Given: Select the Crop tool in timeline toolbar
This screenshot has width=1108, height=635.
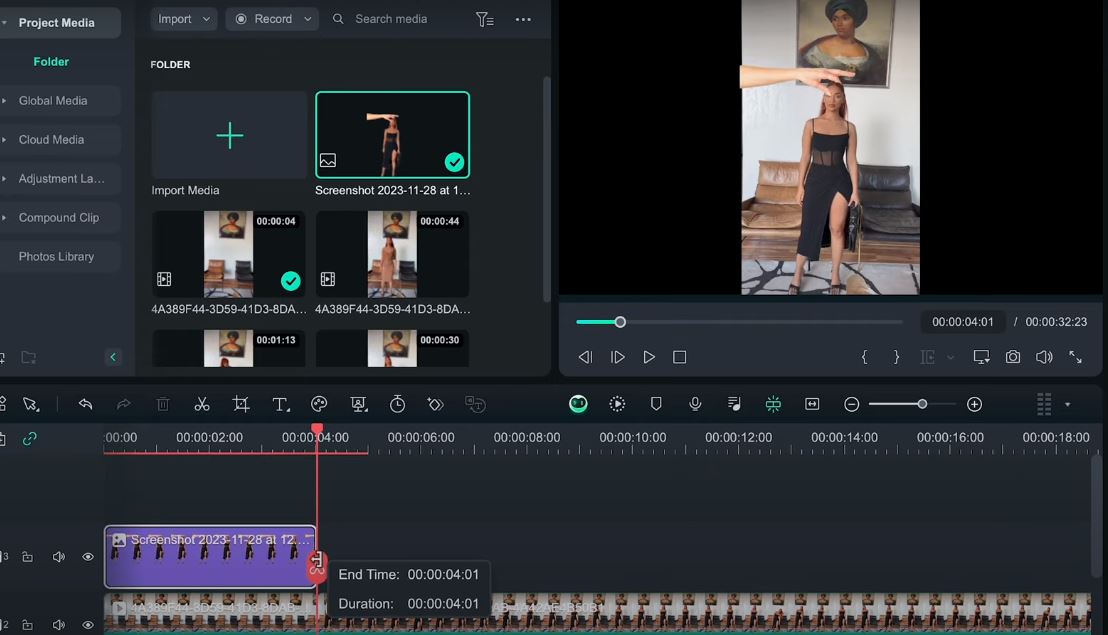Looking at the screenshot, I should 241,404.
